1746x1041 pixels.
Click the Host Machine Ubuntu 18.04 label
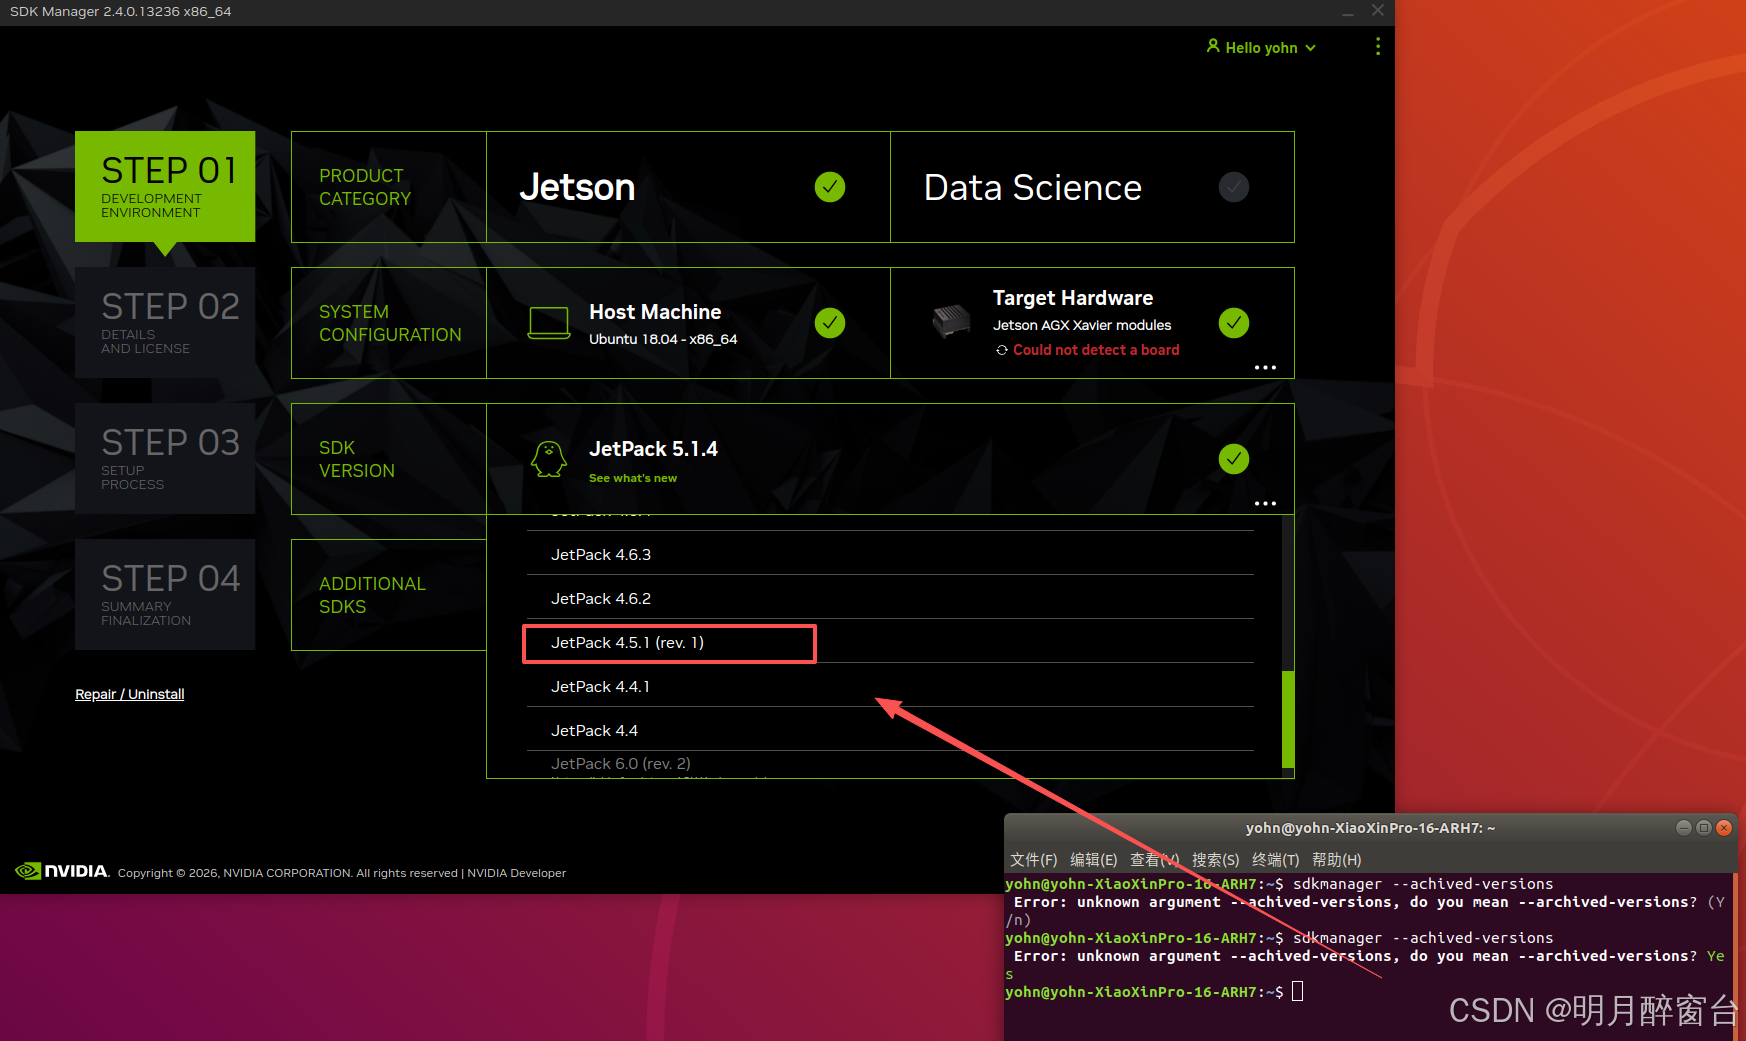tap(663, 339)
